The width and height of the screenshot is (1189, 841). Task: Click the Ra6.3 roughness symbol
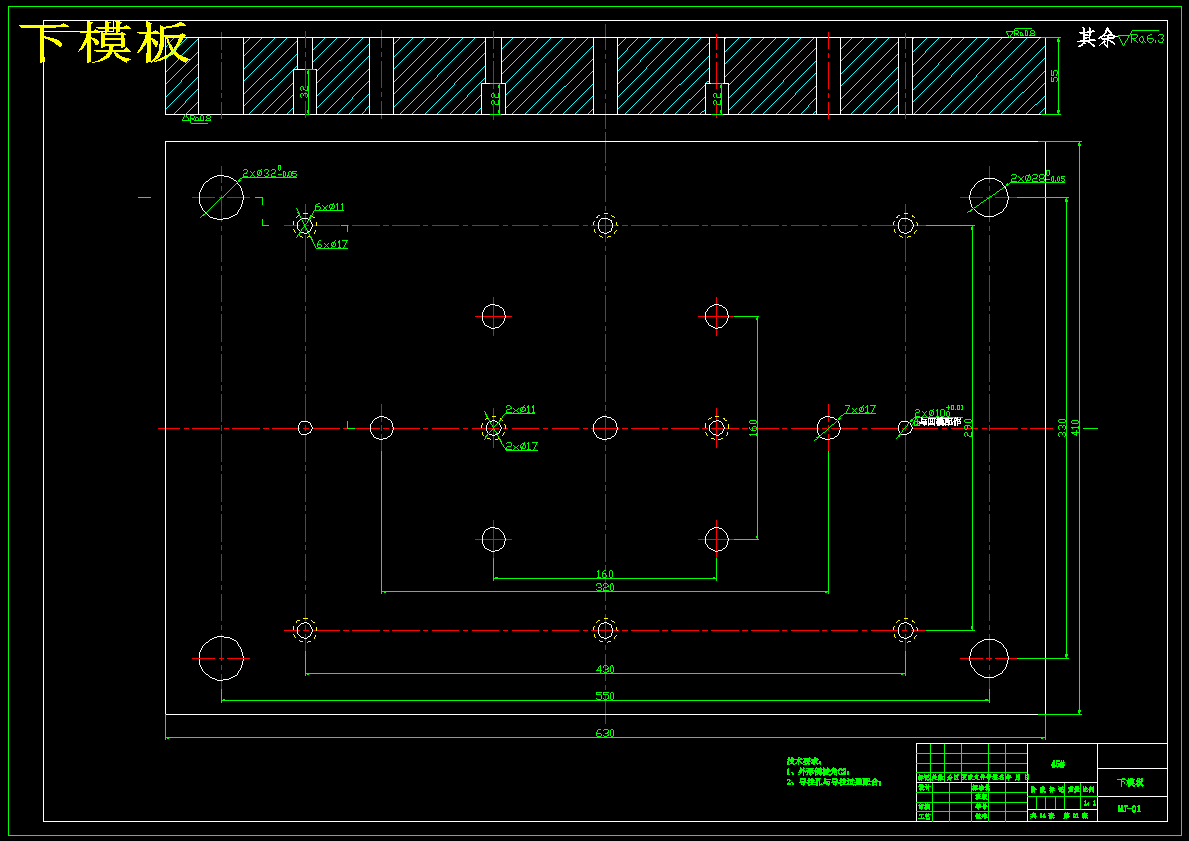point(1141,39)
